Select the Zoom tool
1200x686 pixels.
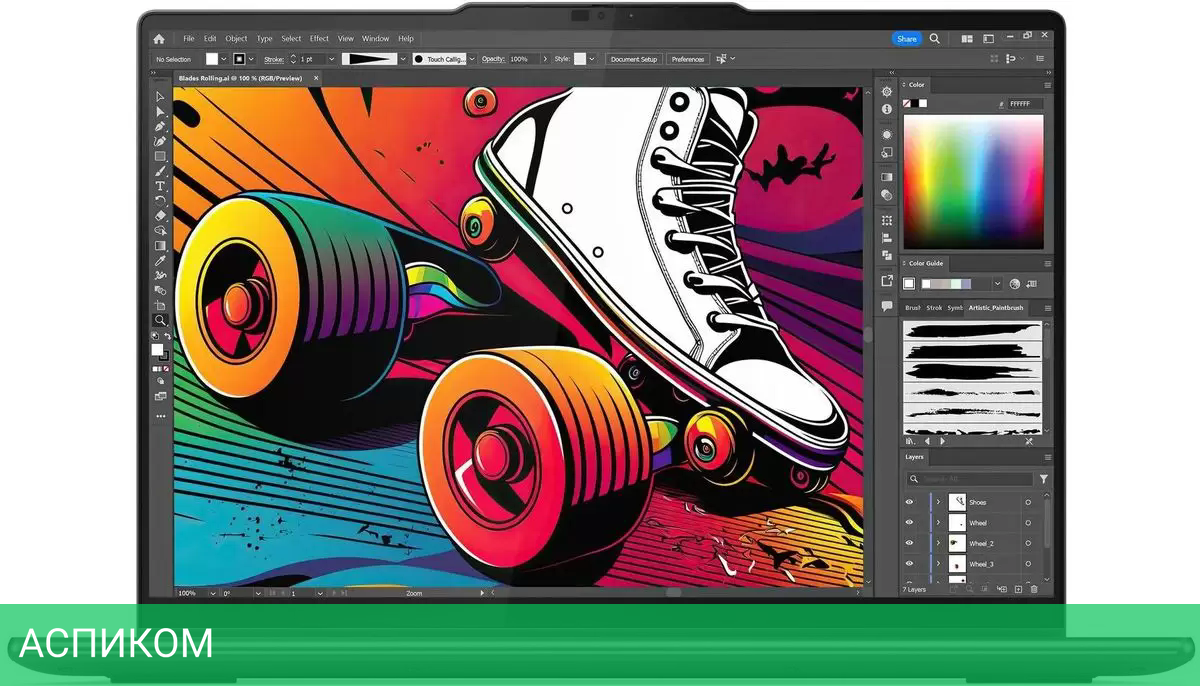tap(160, 320)
